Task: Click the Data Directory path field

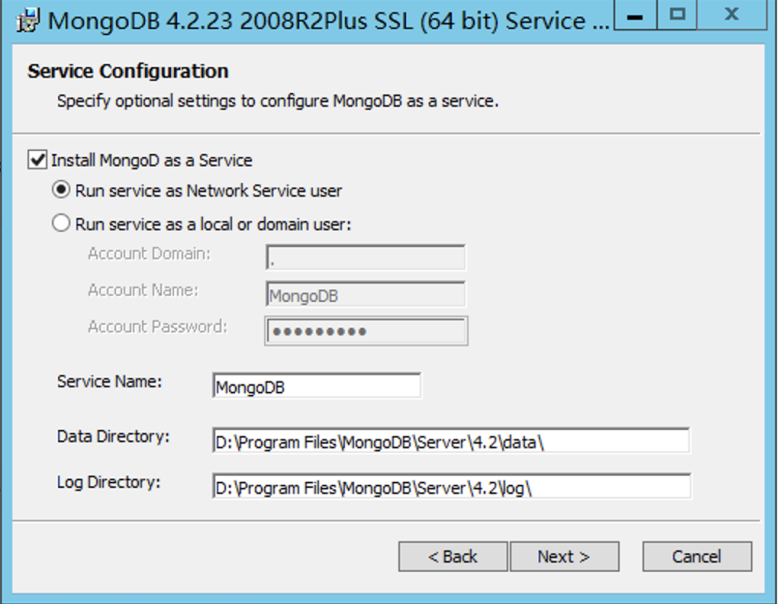Action: (450, 441)
